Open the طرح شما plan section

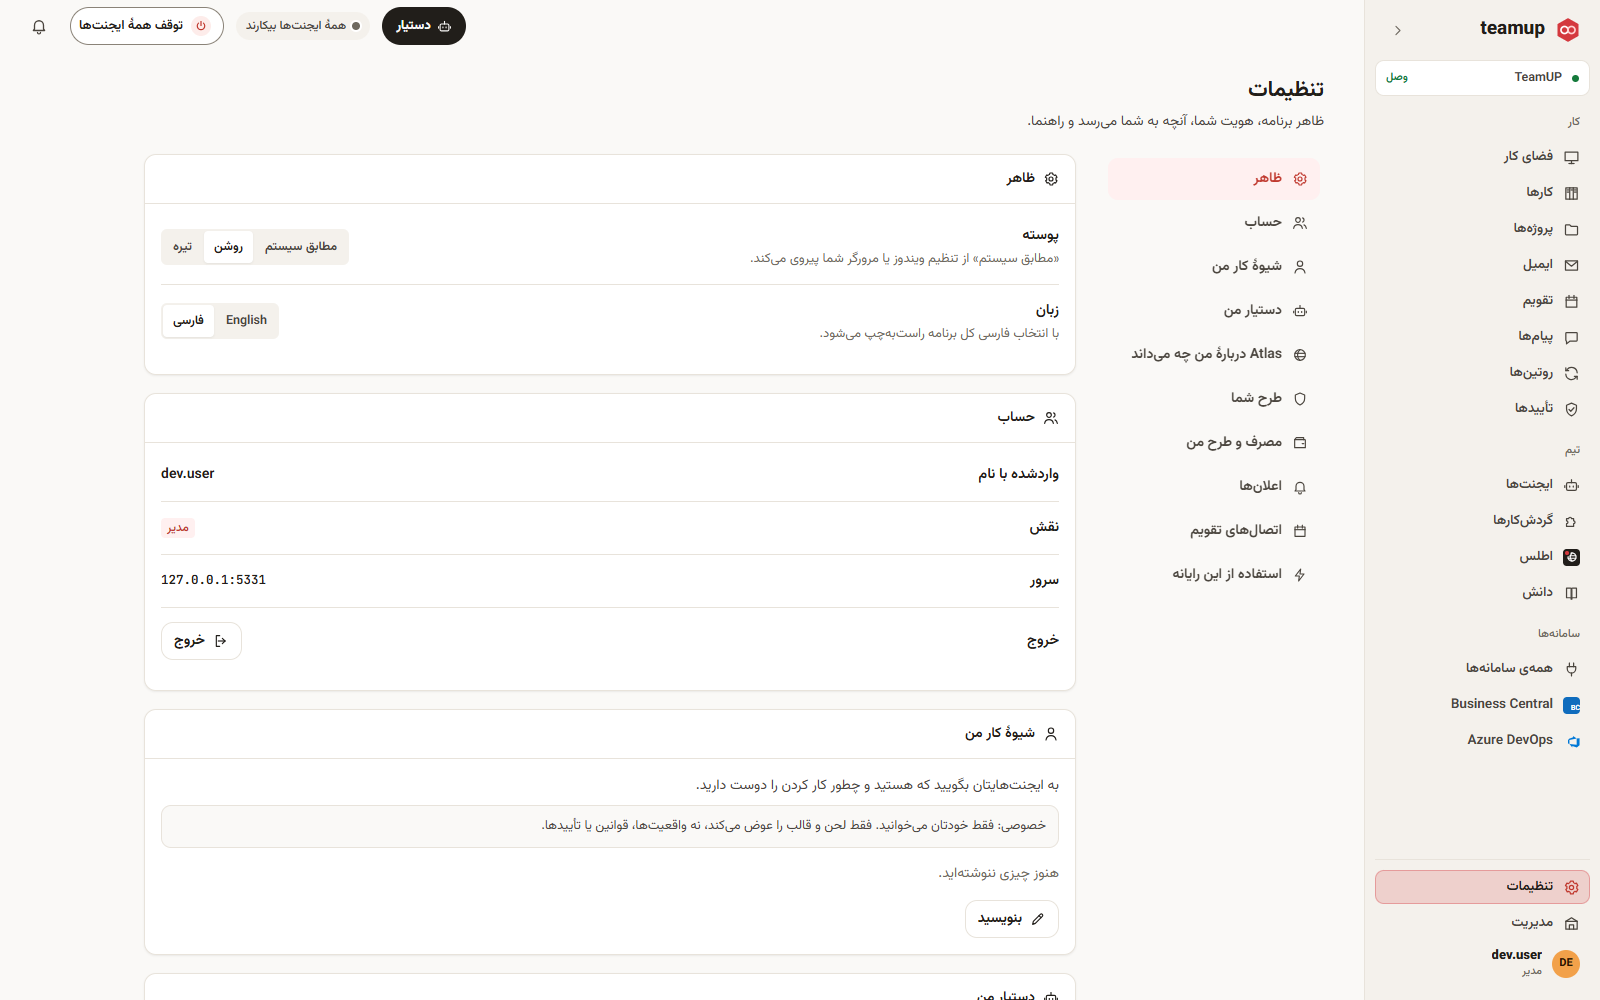pyautogui.click(x=1214, y=399)
